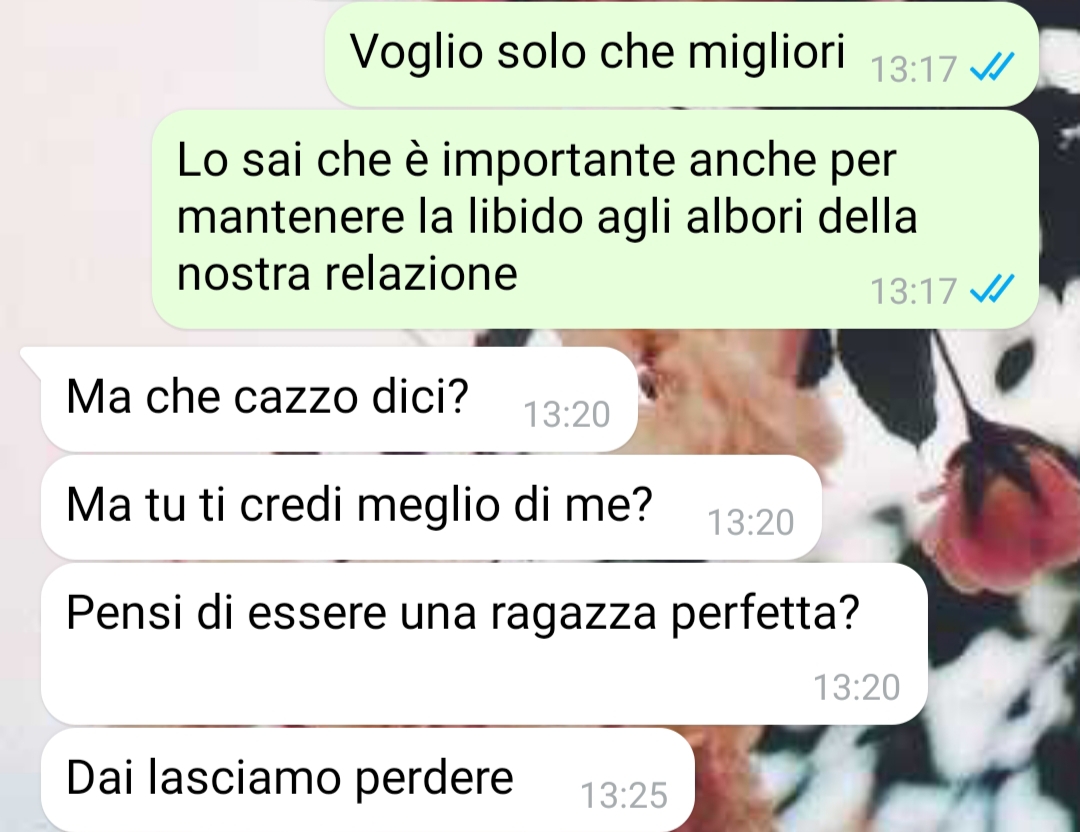This screenshot has height=832, width=1080.
Task: Select the 'Pensi di essere una ragazza perfetta?' message
Action: pos(484,643)
